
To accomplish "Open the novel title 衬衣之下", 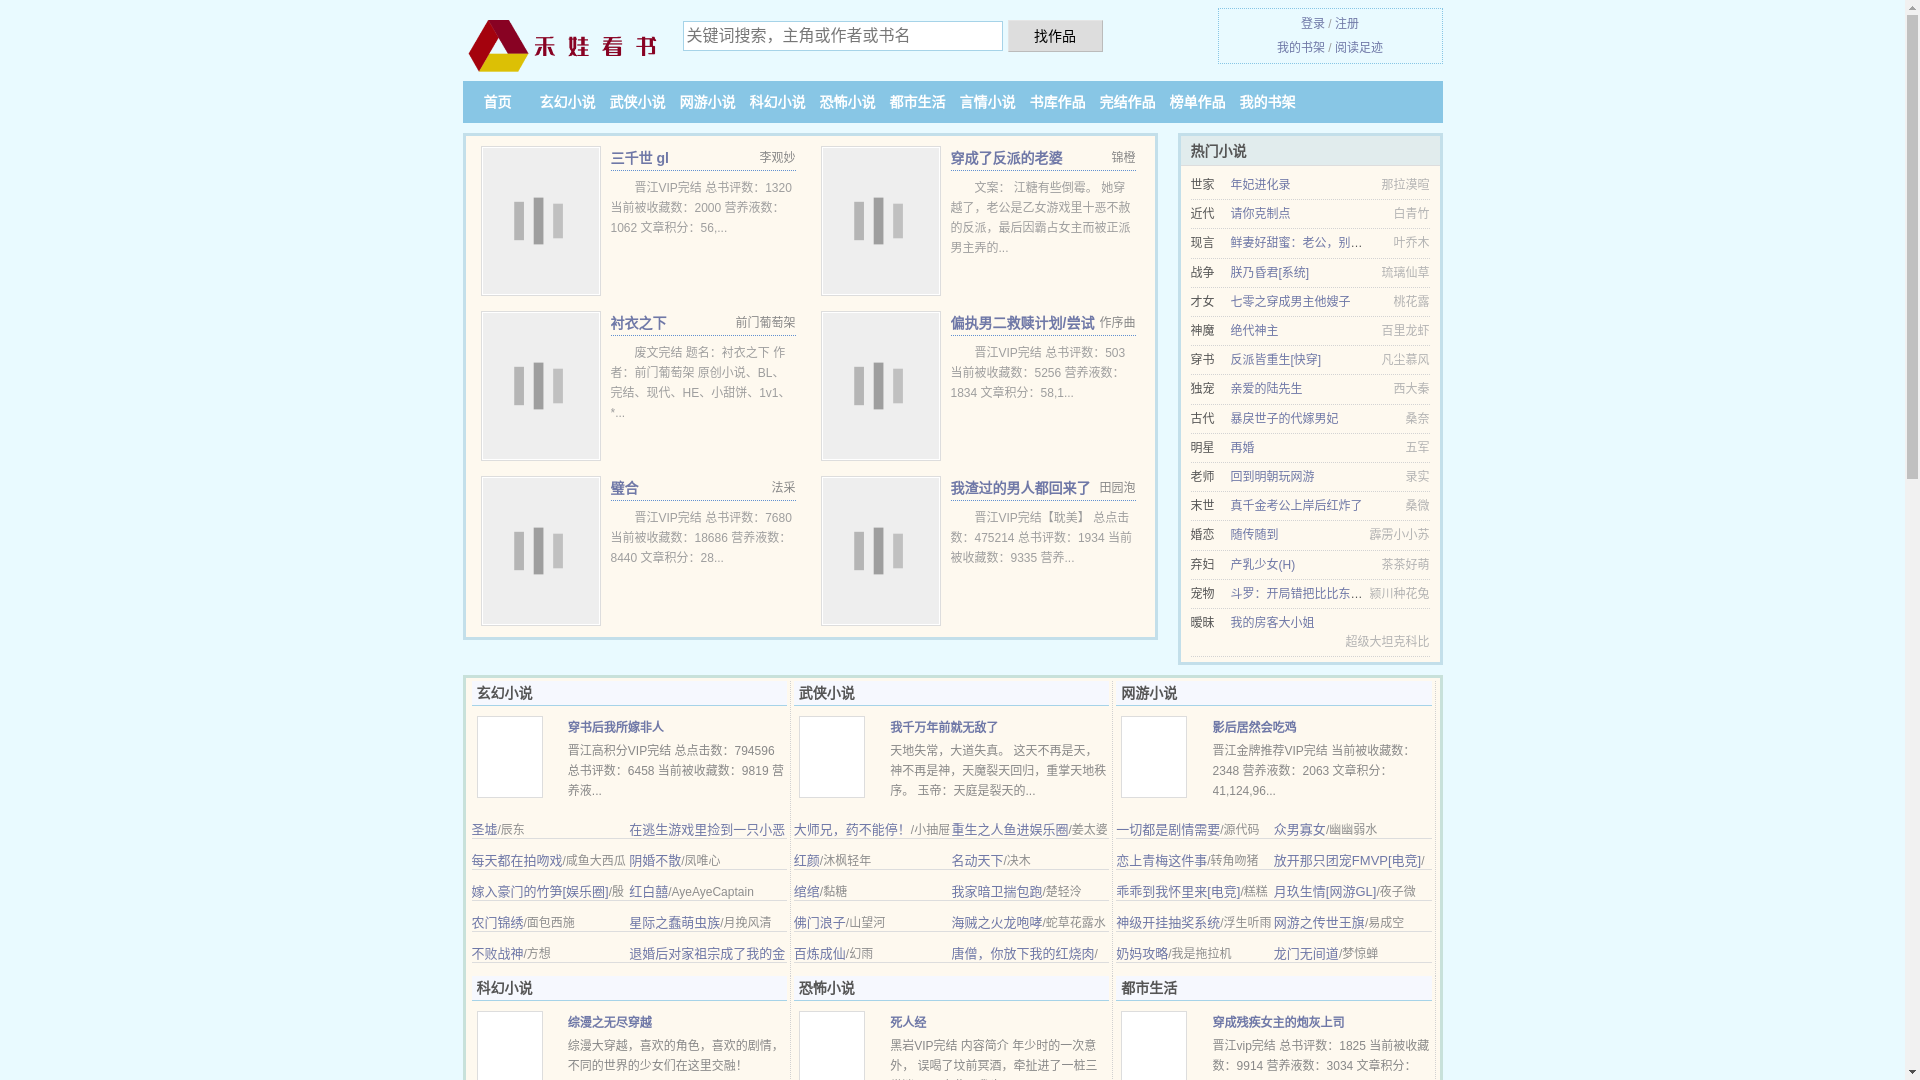I will tap(638, 323).
